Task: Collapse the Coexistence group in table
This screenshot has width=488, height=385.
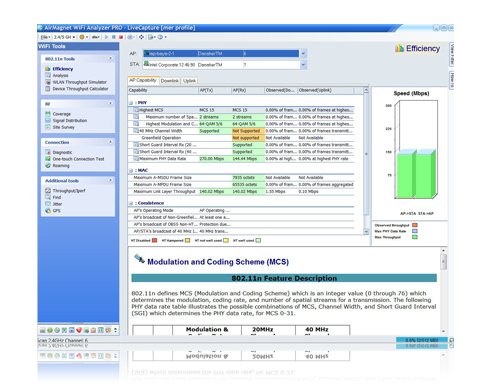Action: [131, 203]
